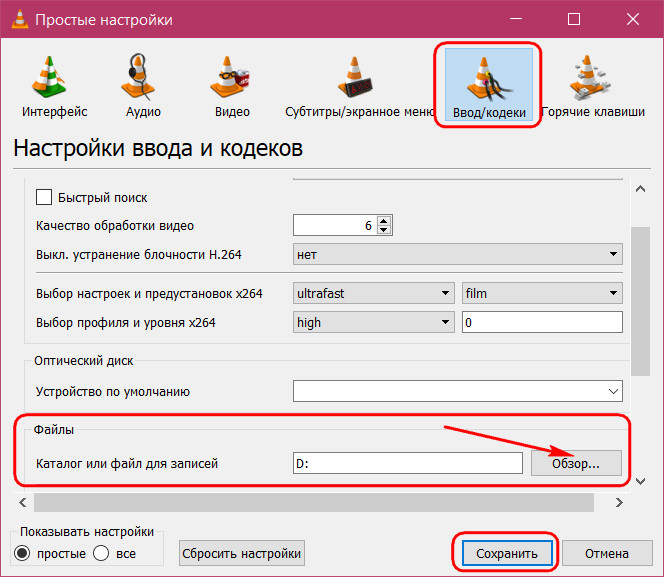This screenshot has height=577, width=664.
Task: Click the Сохранить button
Action: [x=506, y=553]
